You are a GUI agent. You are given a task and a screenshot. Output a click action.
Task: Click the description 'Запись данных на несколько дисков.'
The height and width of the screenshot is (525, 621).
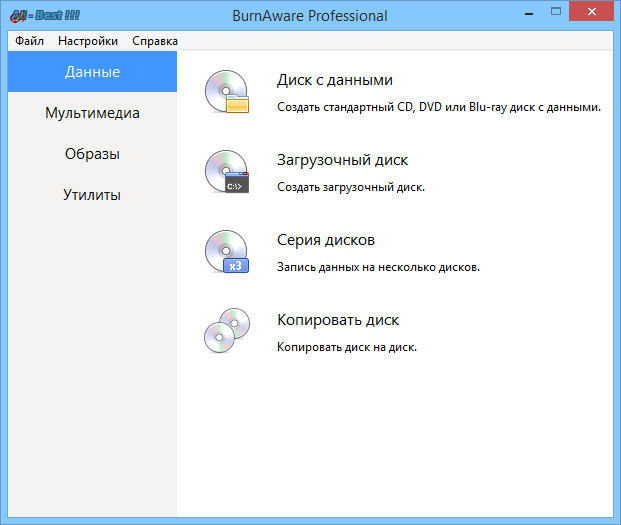(x=378, y=267)
